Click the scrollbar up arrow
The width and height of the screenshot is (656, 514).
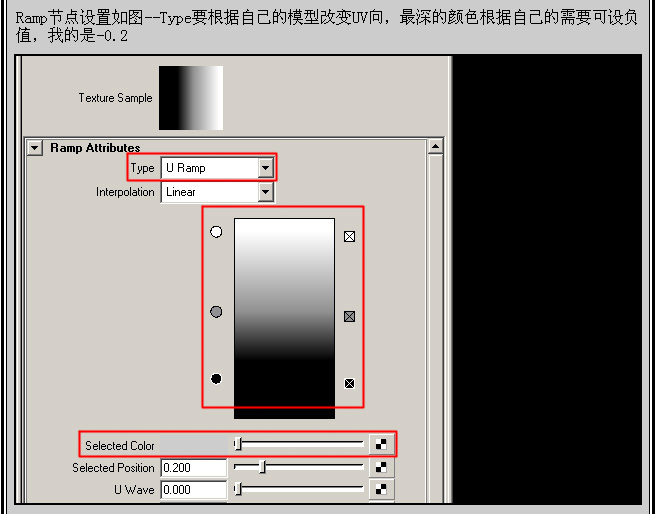point(436,146)
